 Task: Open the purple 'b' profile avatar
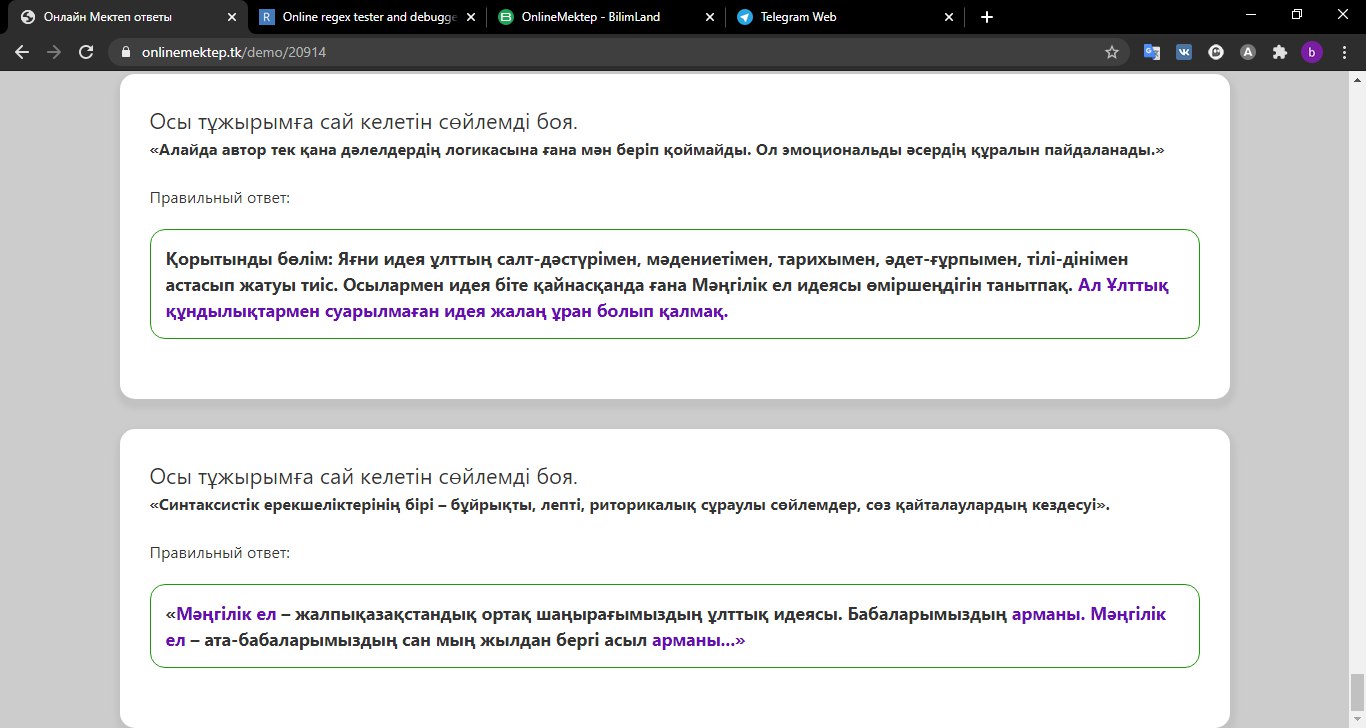[1311, 52]
